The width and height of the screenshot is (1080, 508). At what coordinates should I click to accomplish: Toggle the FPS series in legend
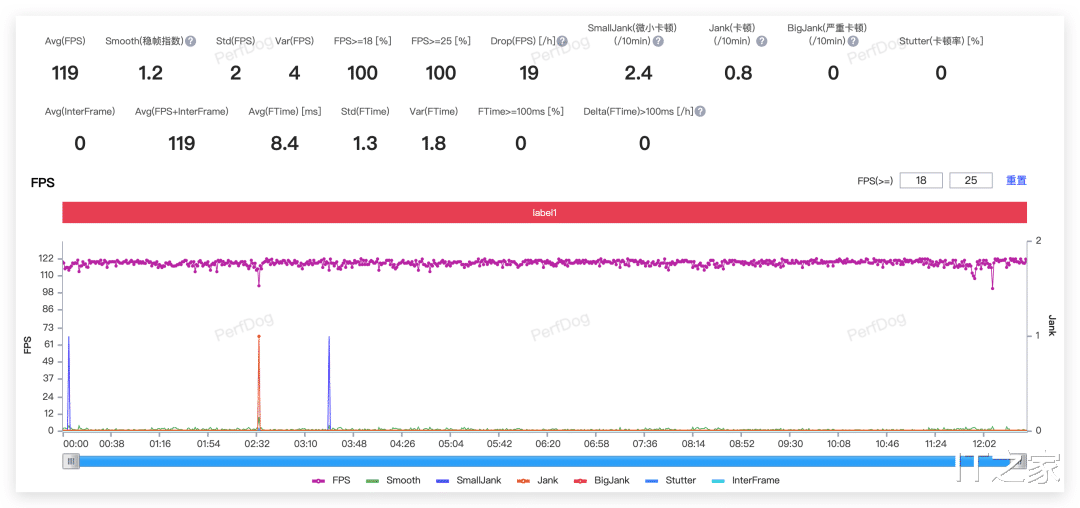tap(331, 480)
